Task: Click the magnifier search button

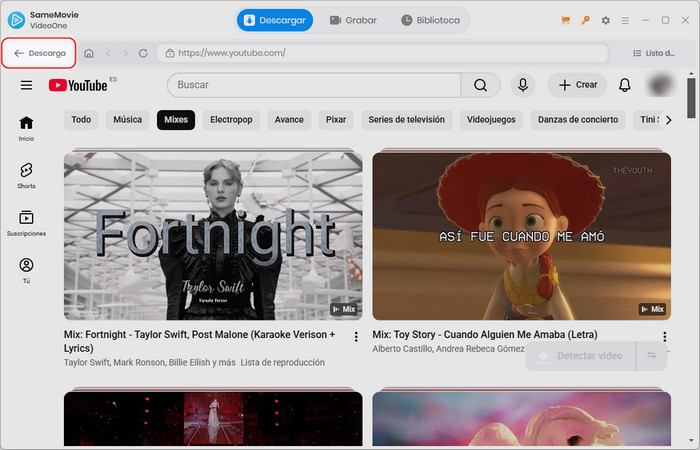Action: [480, 85]
